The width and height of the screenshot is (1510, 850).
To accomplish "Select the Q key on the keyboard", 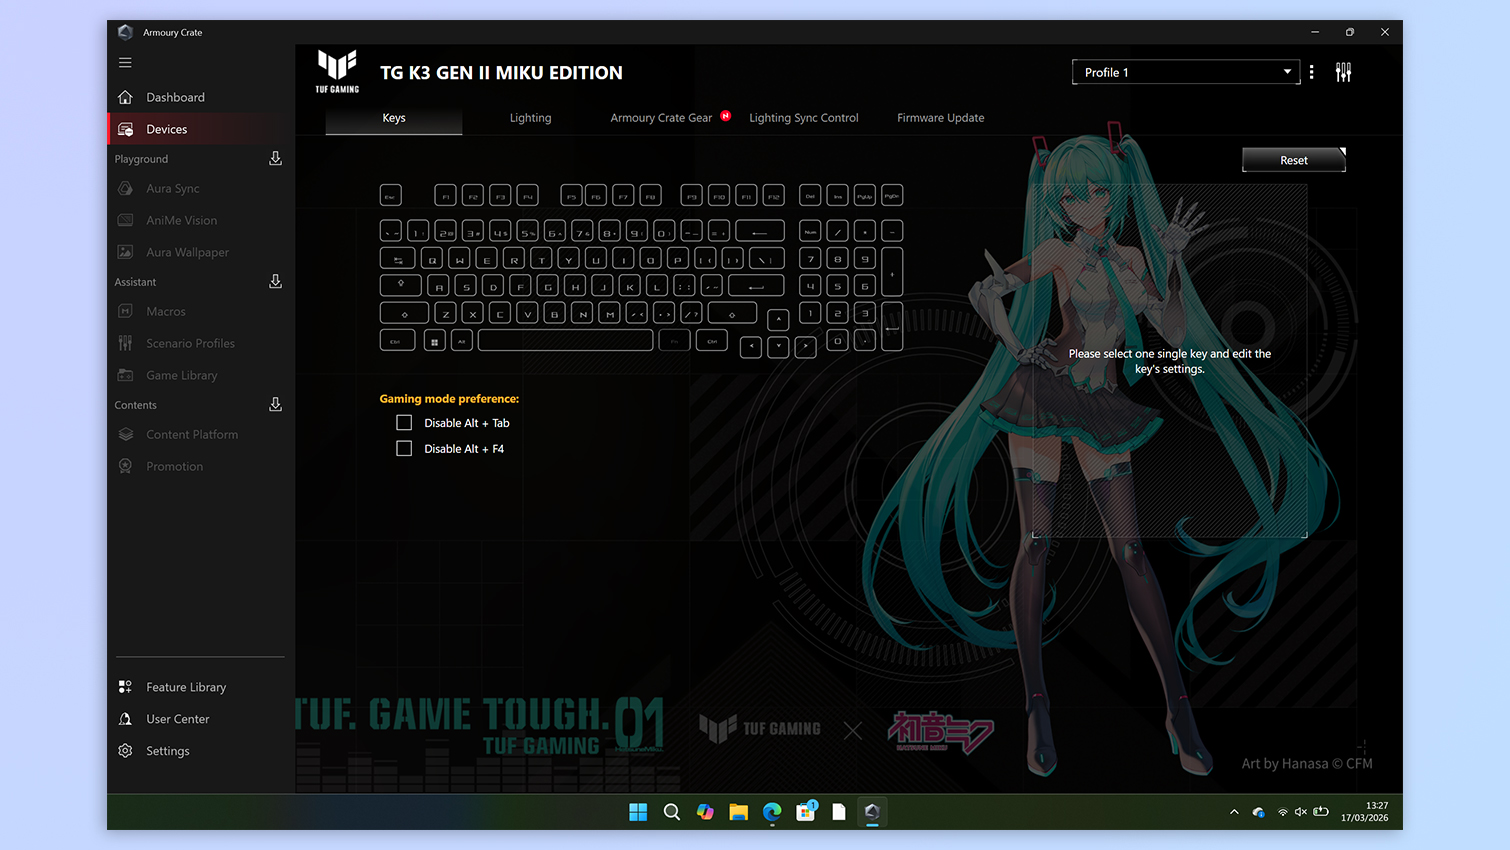I will (x=432, y=259).
